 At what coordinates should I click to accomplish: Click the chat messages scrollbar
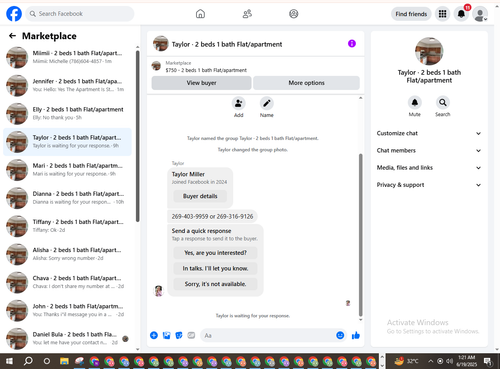click(360, 235)
